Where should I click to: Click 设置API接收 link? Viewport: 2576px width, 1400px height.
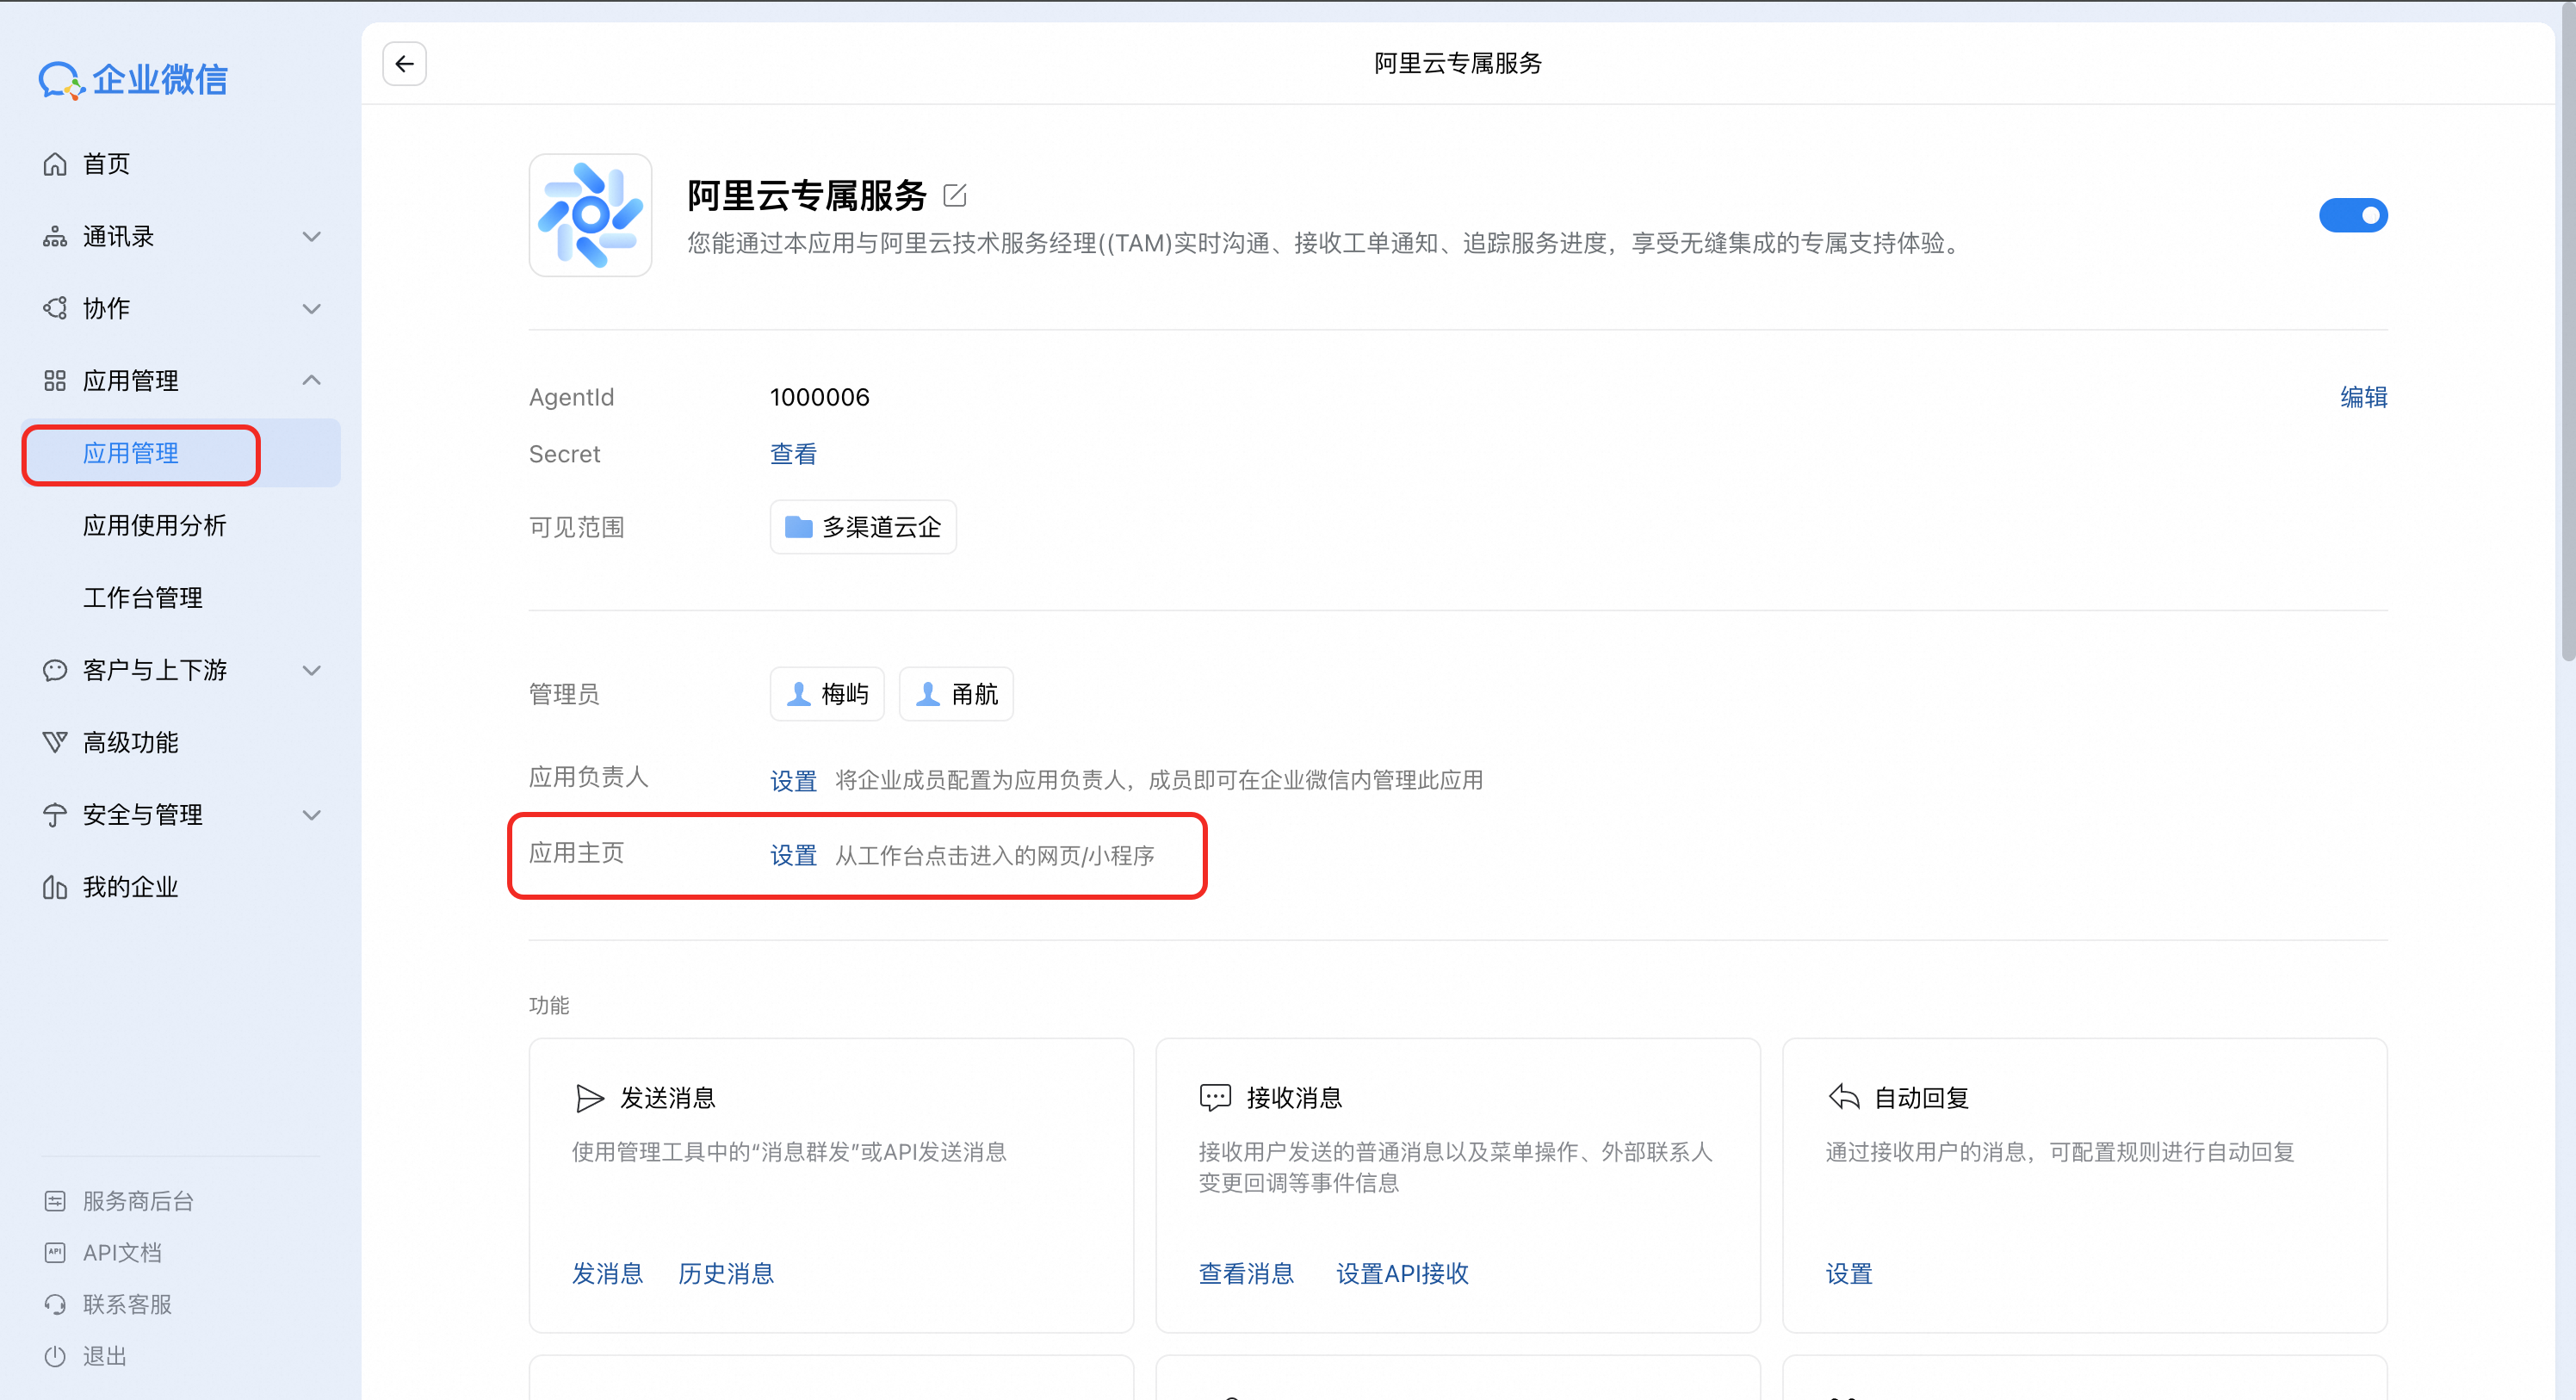click(1402, 1273)
